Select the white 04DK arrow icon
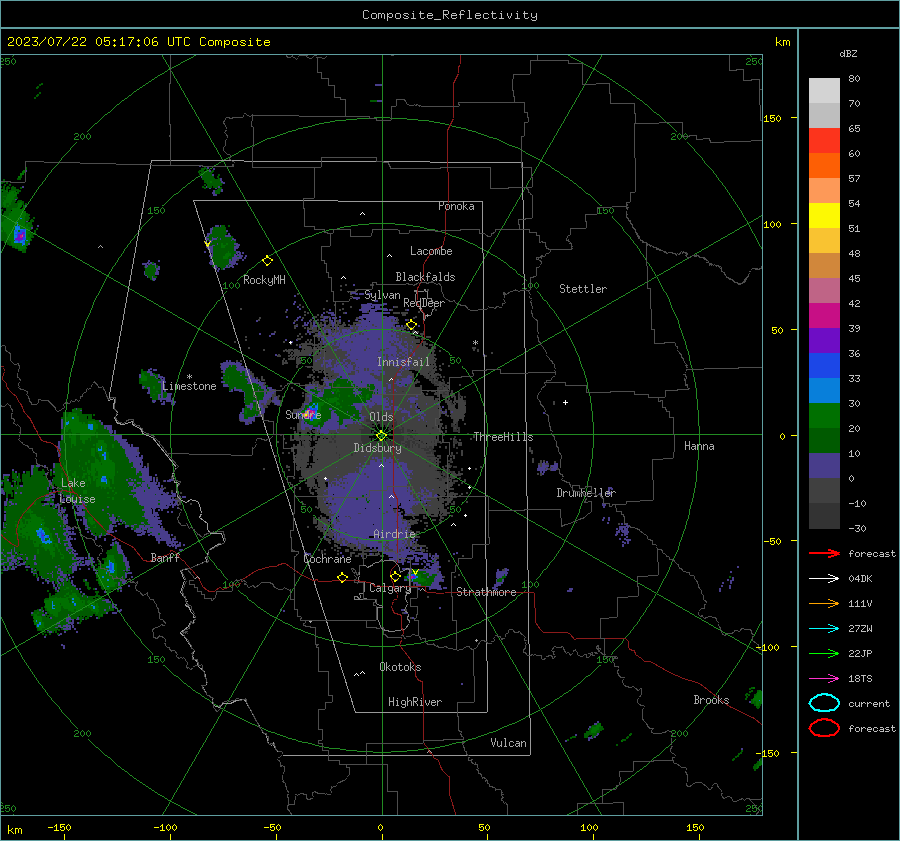Image resolution: width=900 pixels, height=841 pixels. [824, 578]
